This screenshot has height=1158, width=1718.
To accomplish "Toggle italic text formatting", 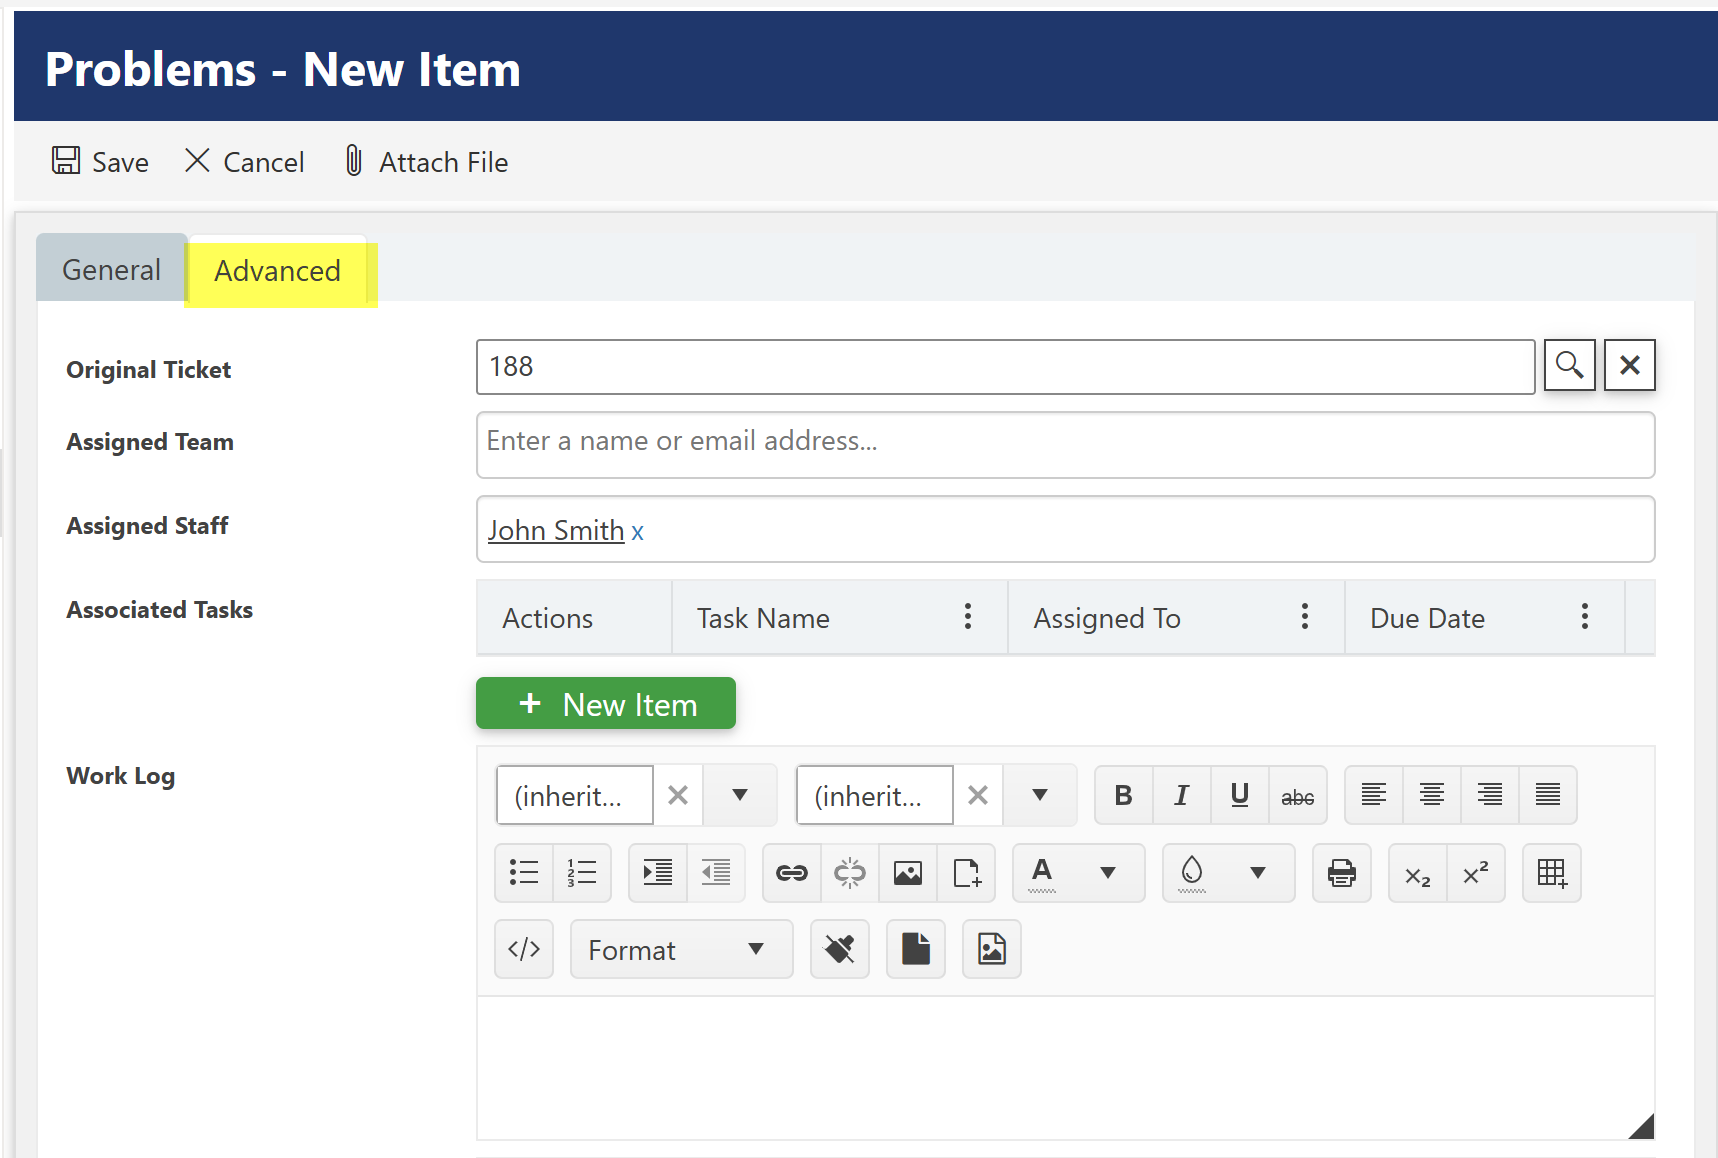I will (1181, 795).
